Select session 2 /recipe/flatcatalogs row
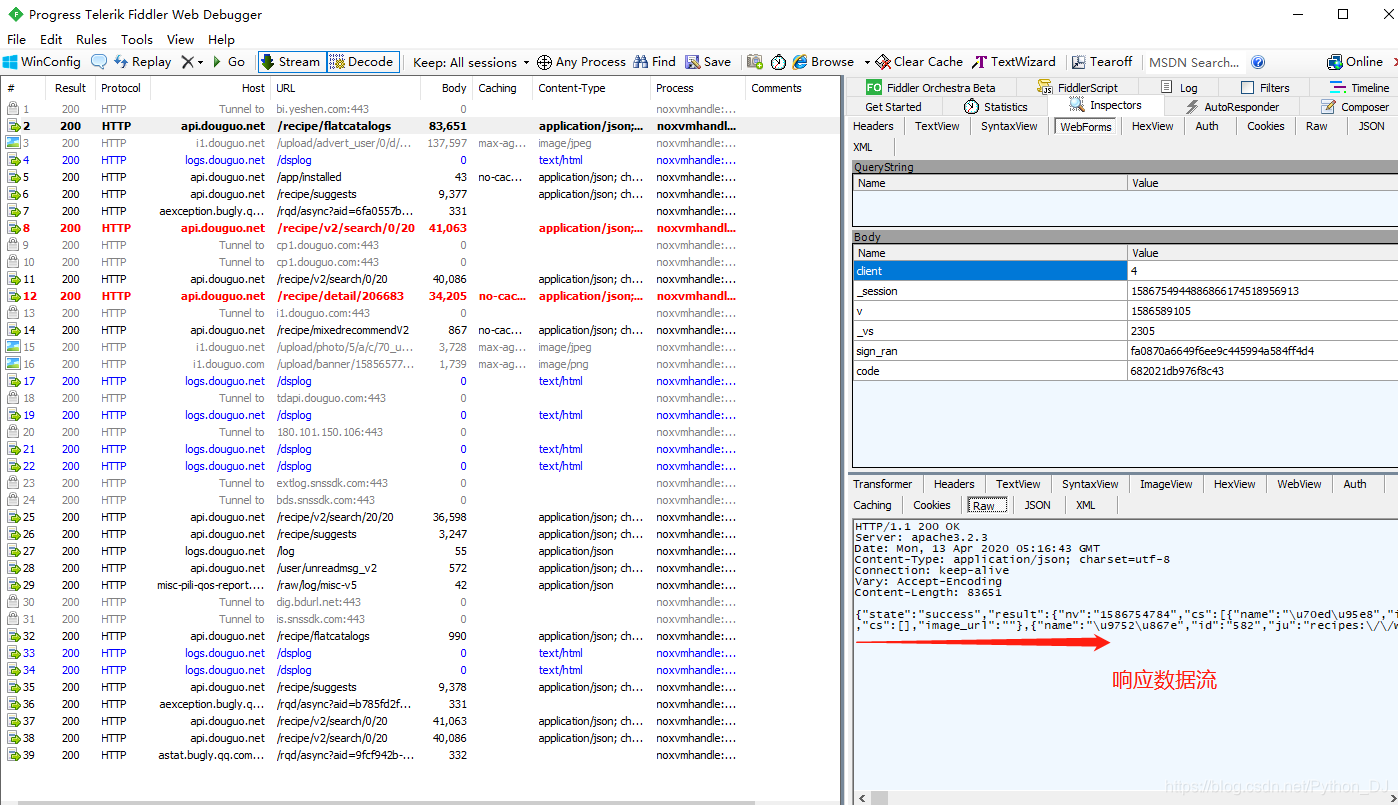Viewport: 1398px width, 805px height. coord(420,126)
